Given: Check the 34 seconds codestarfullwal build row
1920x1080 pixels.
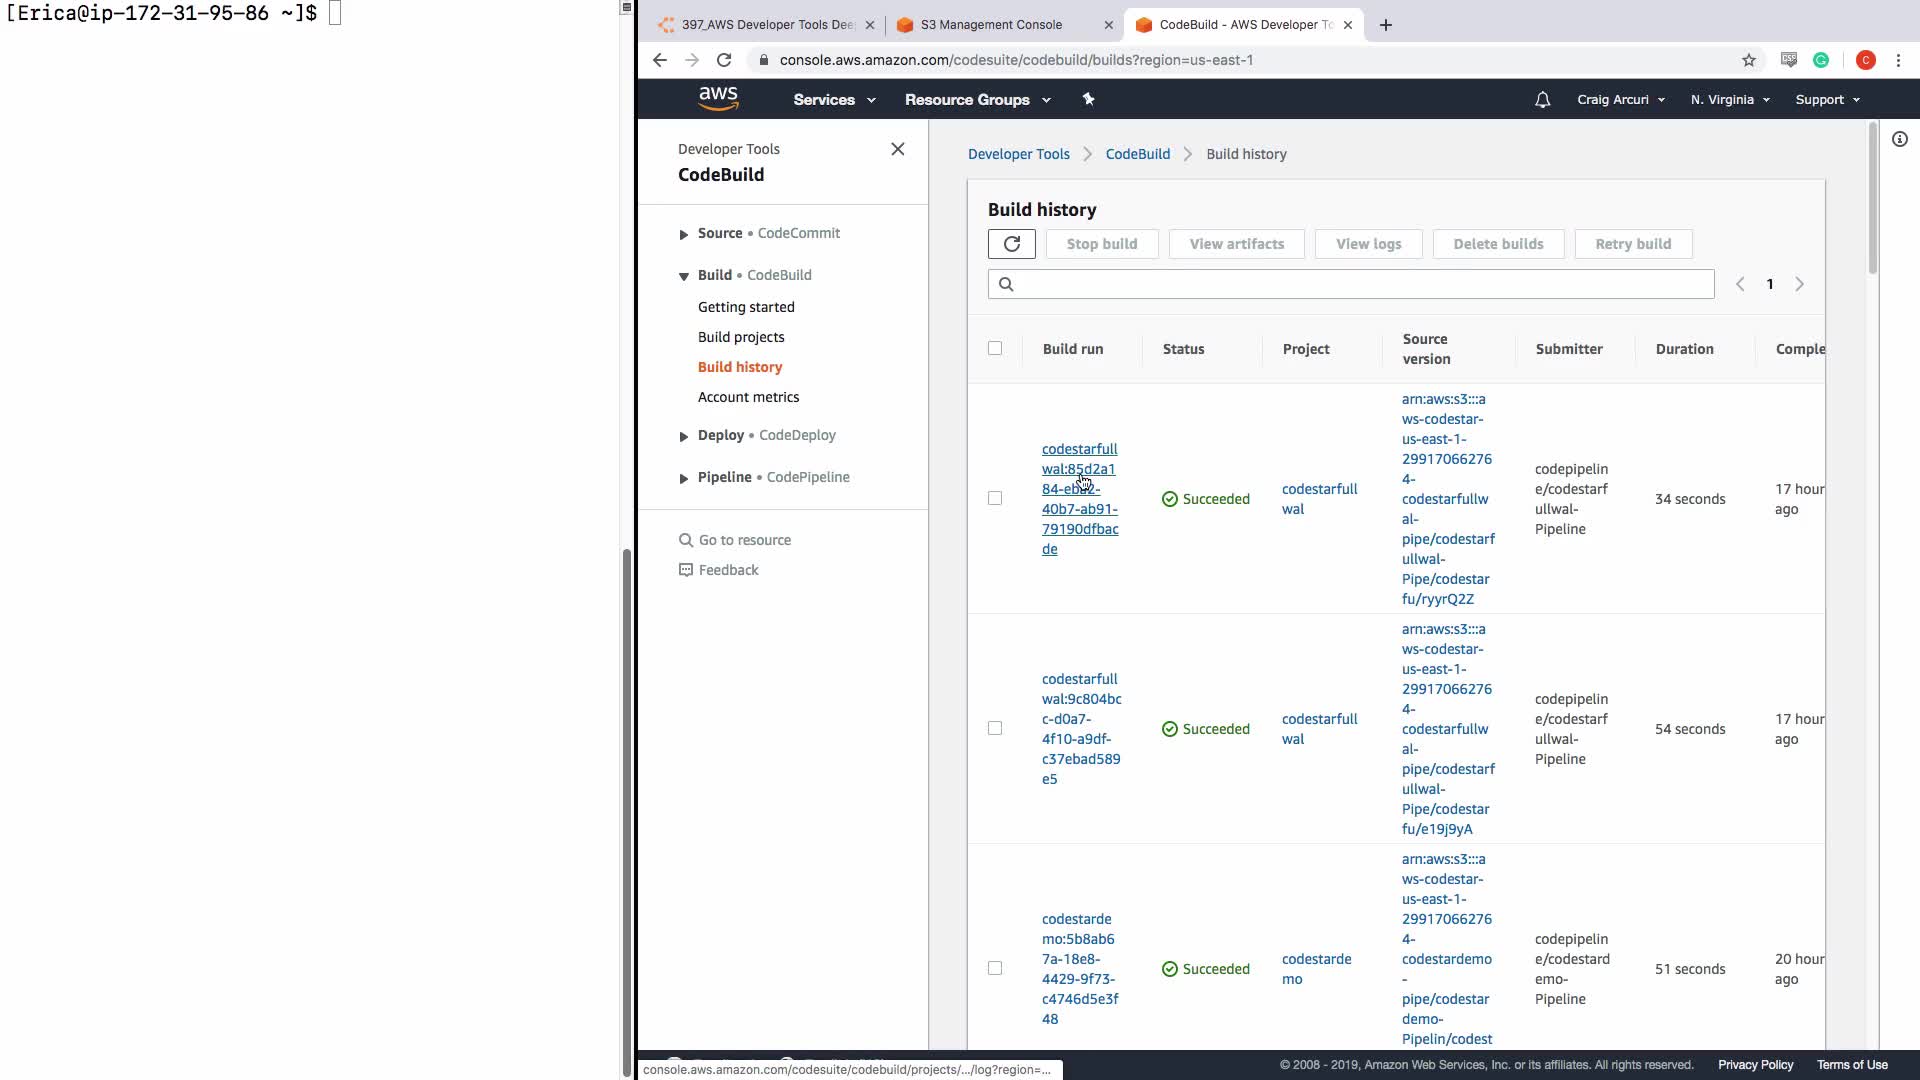Looking at the screenshot, I should tap(994, 498).
